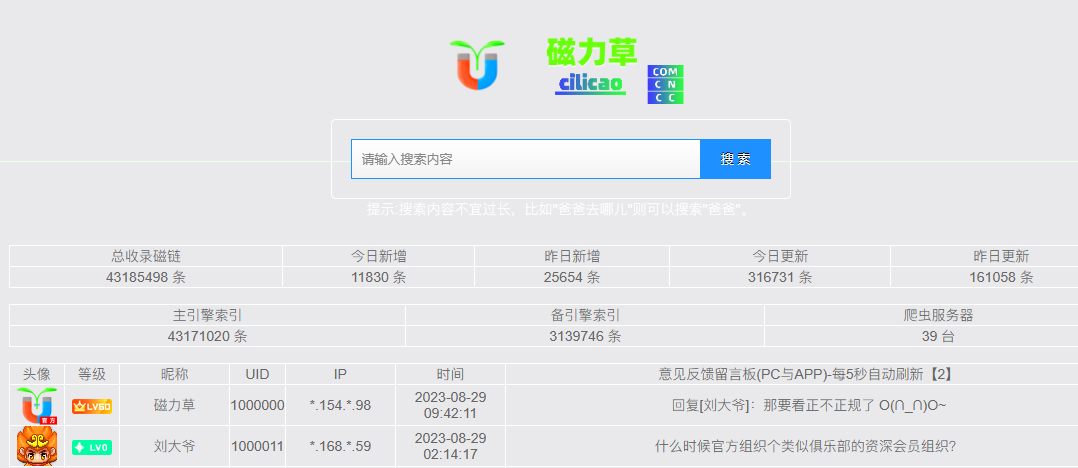Click the 昵称 column header
This screenshot has height=468, width=1078.
[x=175, y=375]
